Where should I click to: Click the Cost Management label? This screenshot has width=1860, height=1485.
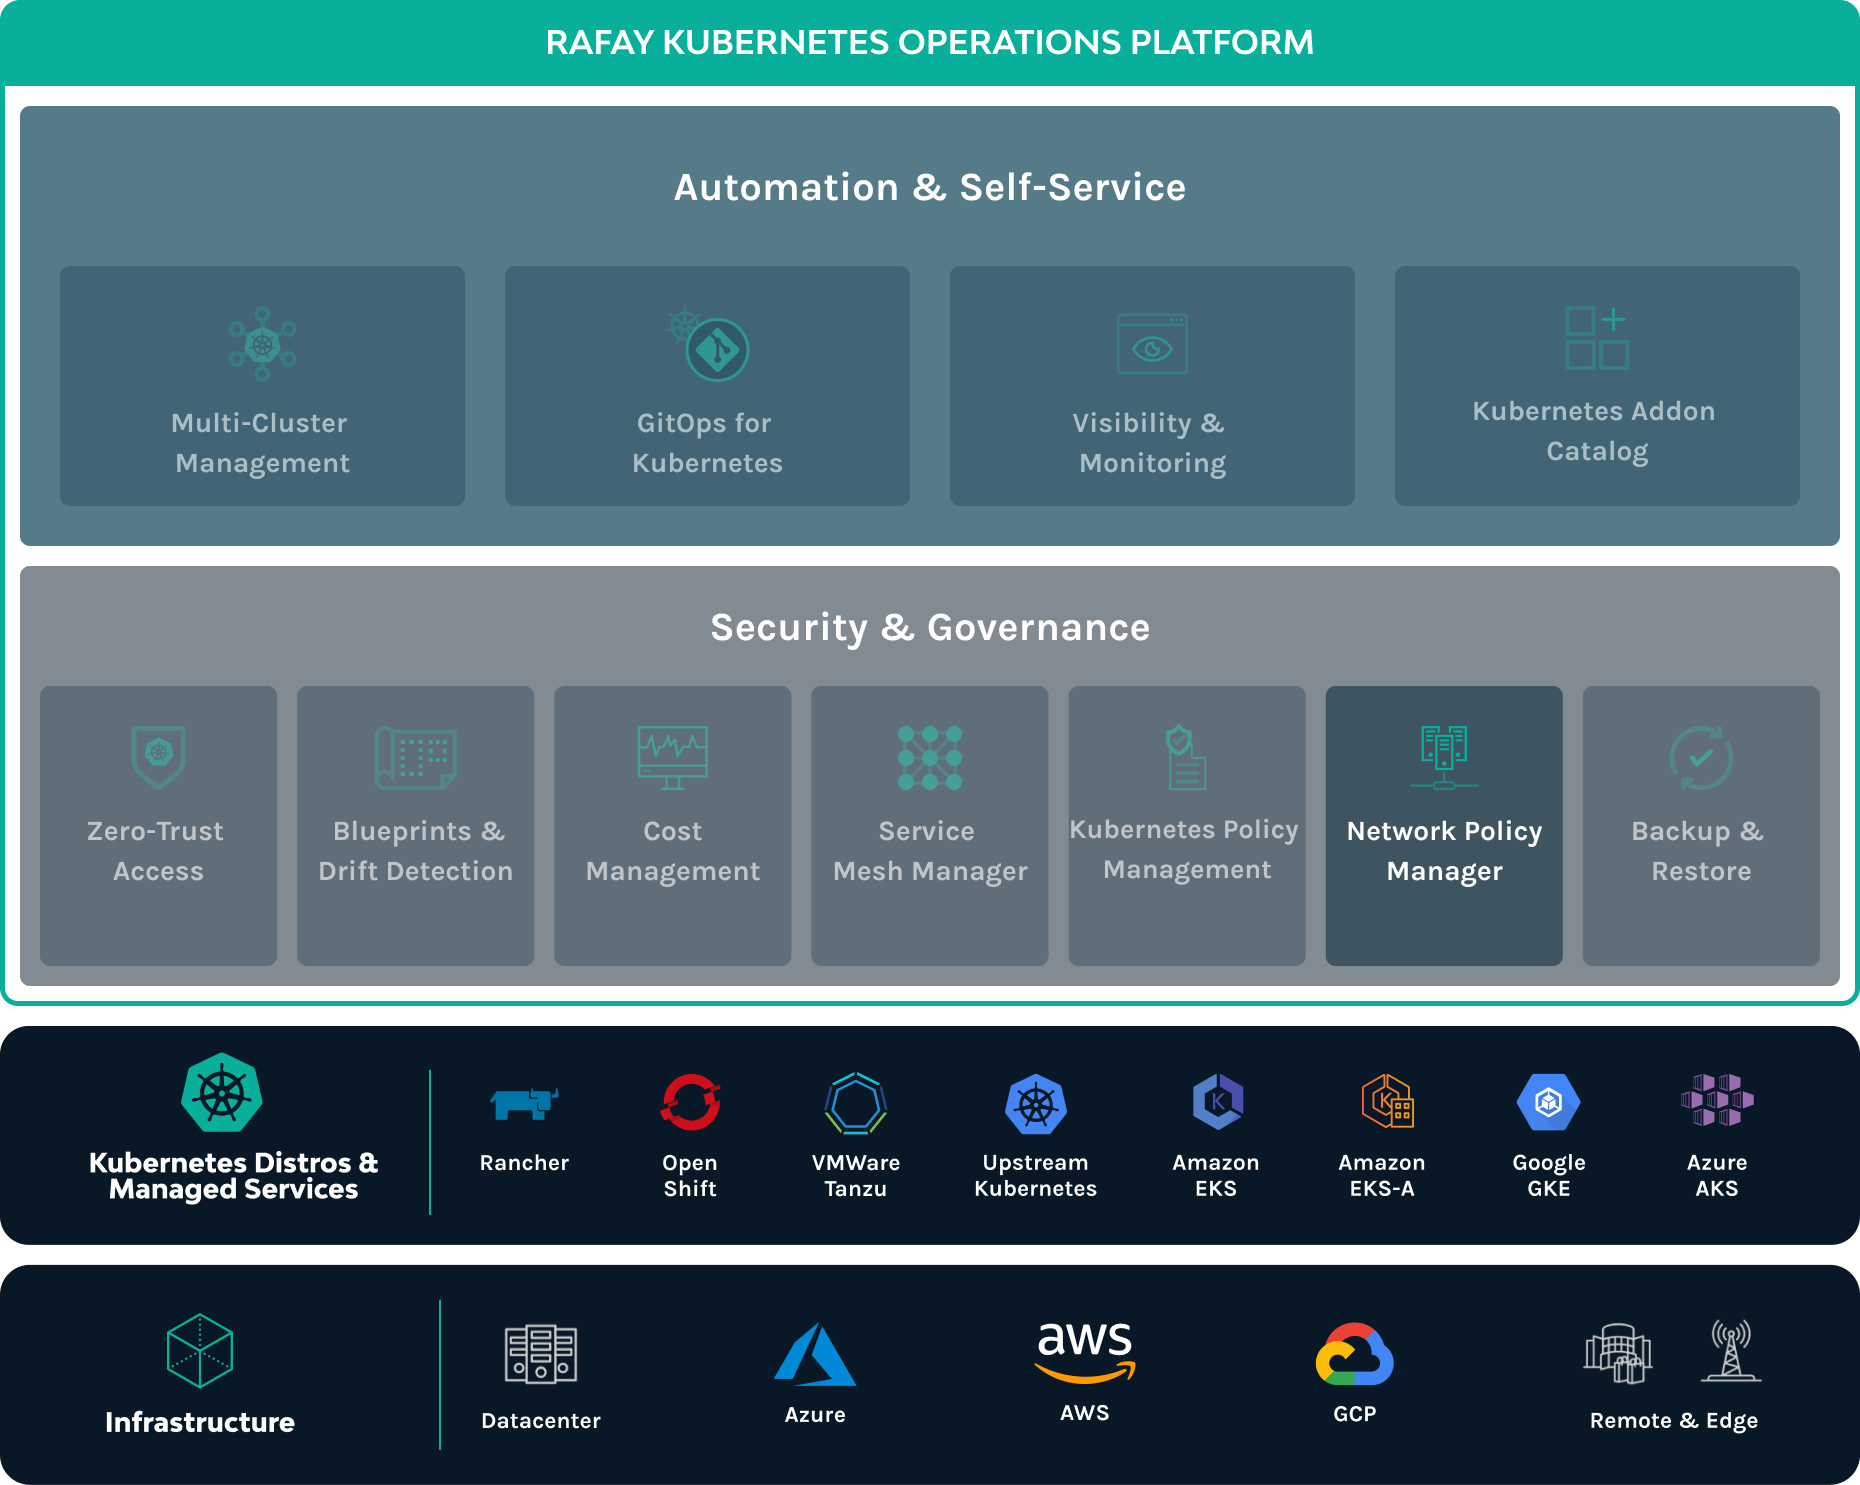(x=673, y=851)
